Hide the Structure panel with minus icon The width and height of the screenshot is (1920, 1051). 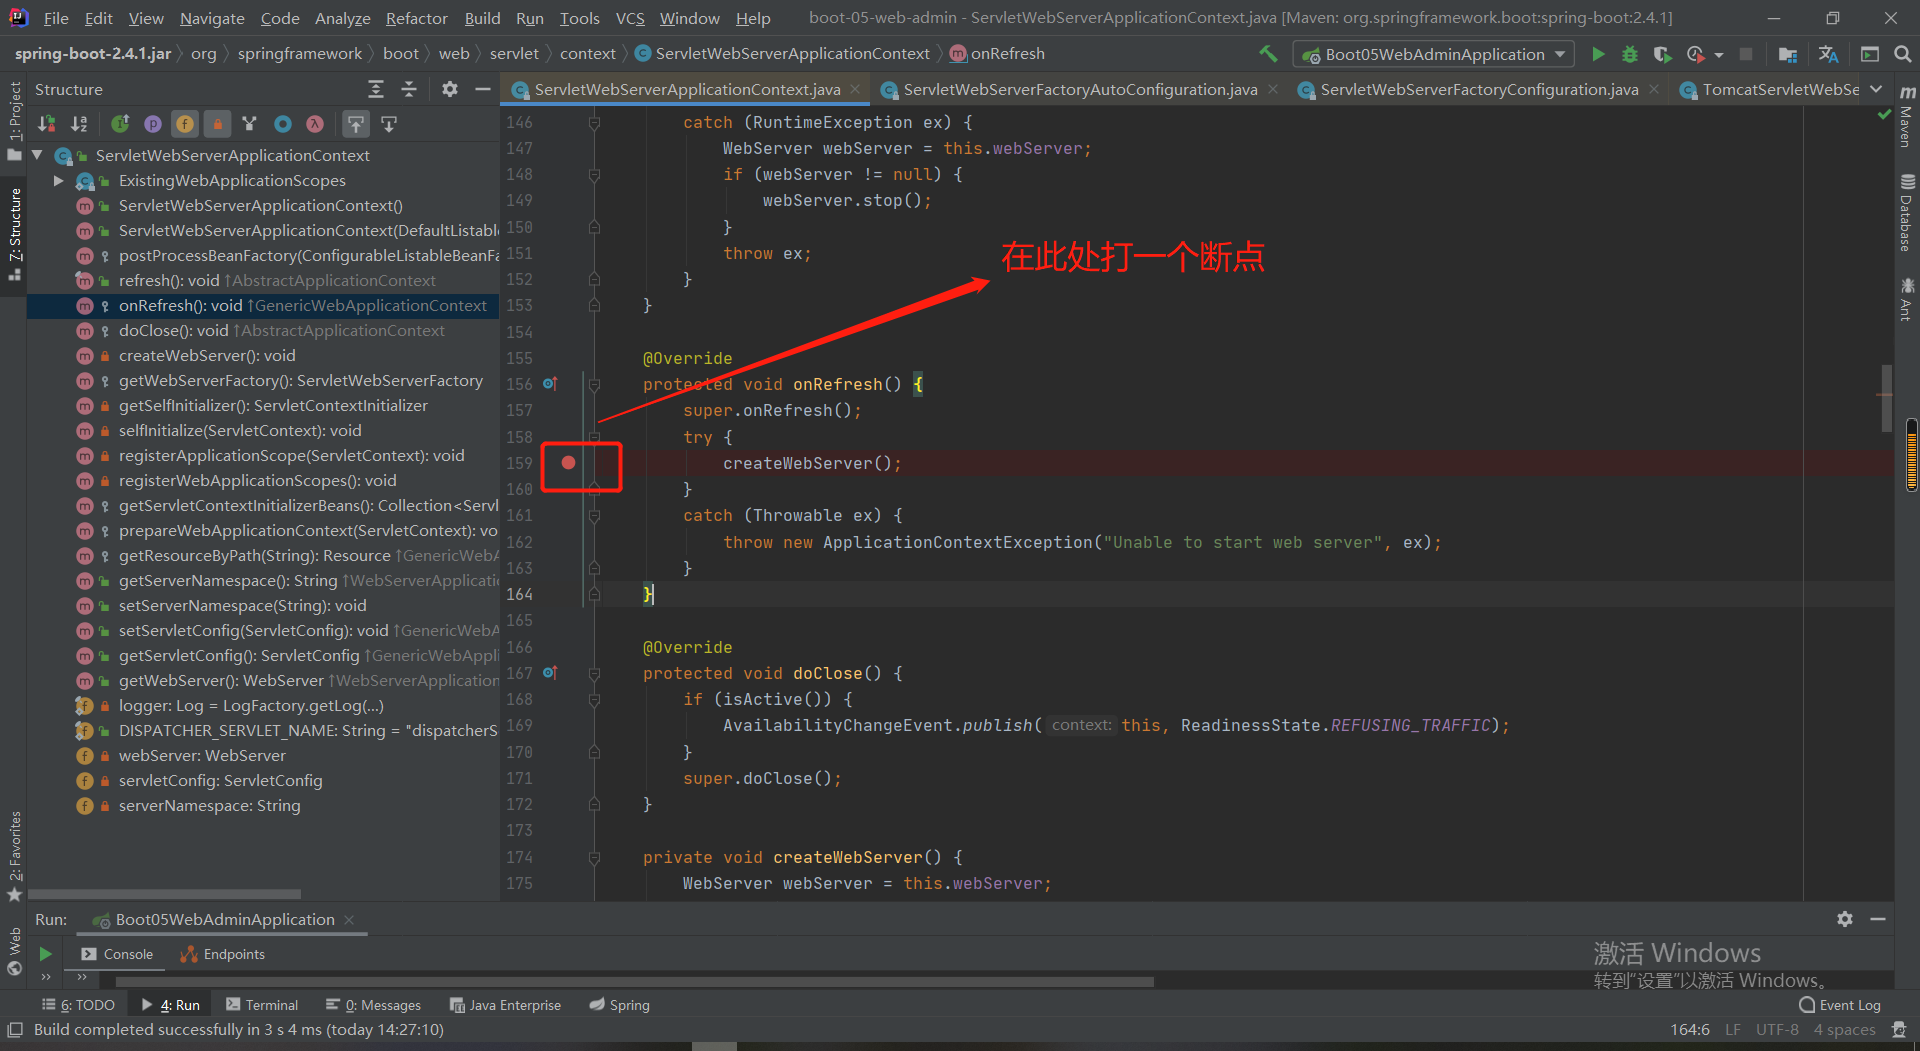click(482, 89)
